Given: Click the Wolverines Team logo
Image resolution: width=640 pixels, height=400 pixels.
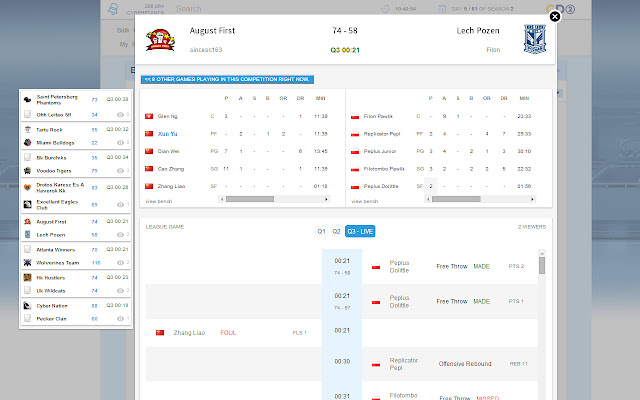Looking at the screenshot, I should [27, 262].
